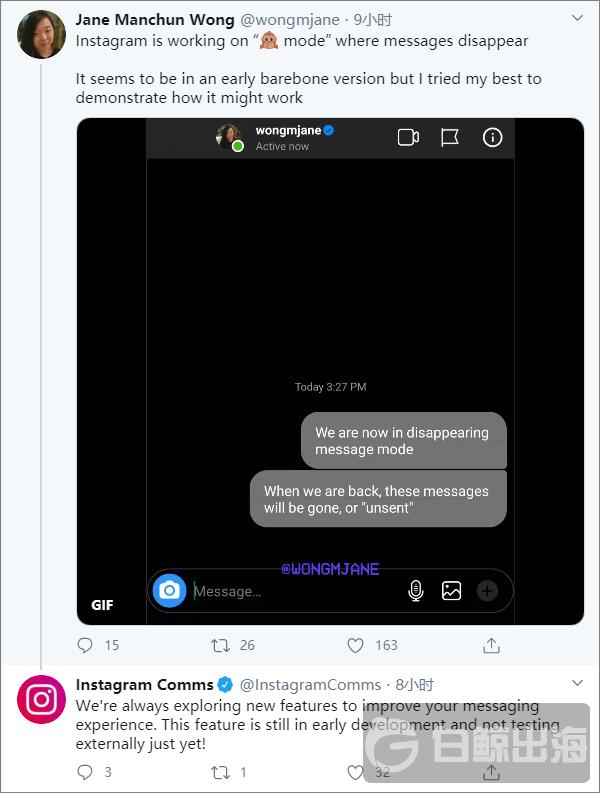Click the flag icon in chat header
Viewport: 600px width, 793px height.
(450, 138)
